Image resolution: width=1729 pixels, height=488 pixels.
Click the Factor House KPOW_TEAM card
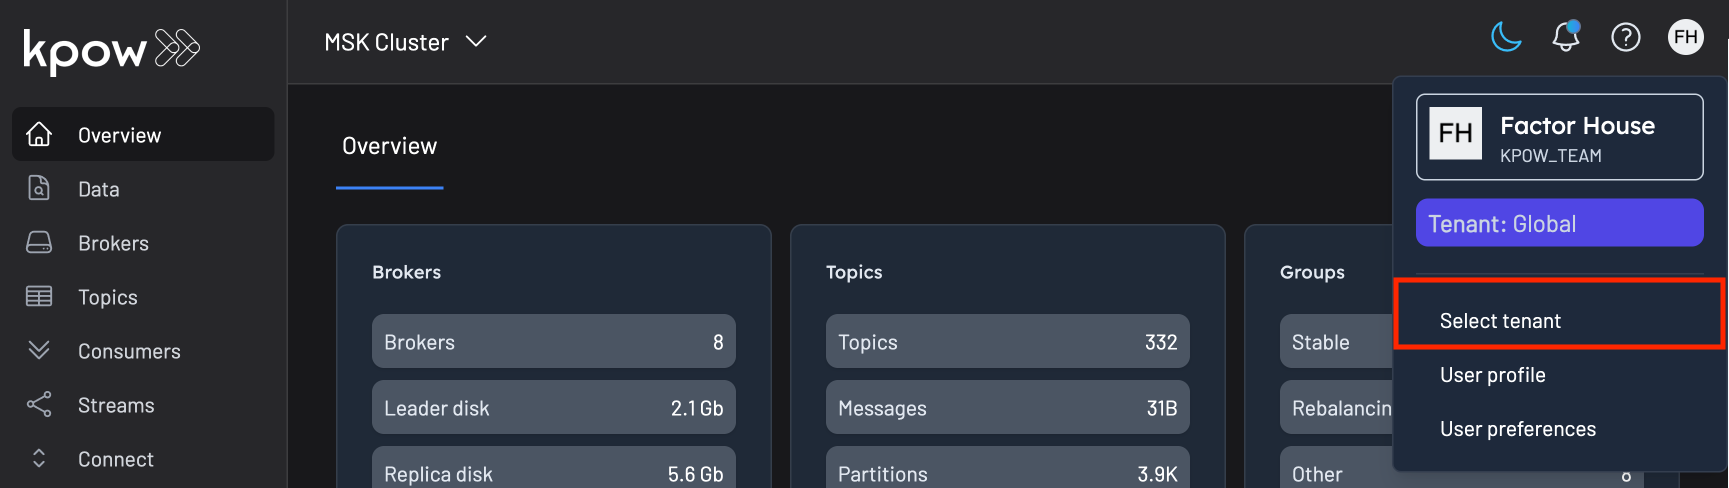[1559, 138]
